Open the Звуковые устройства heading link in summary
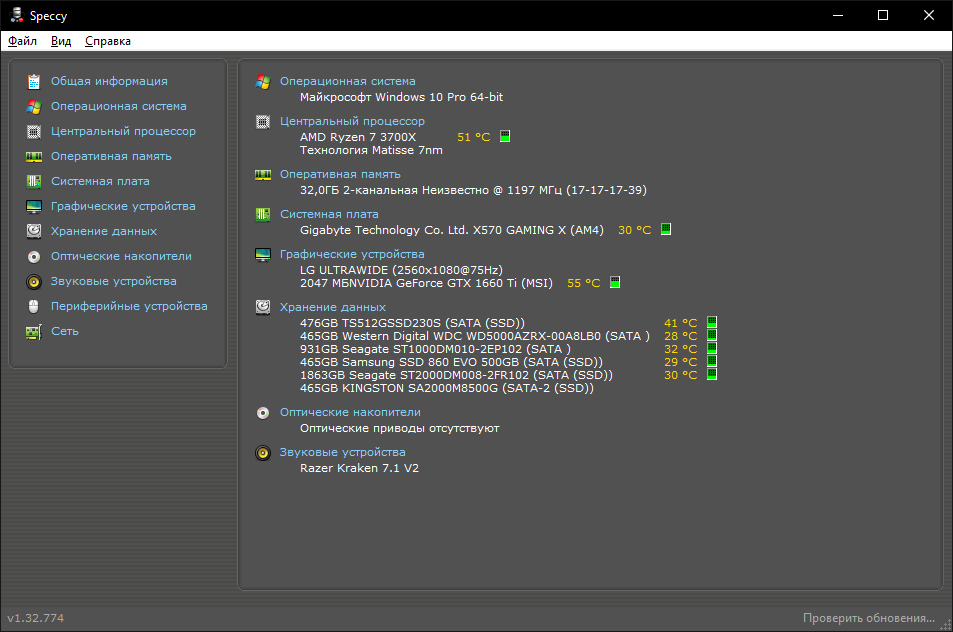Image resolution: width=953 pixels, height=632 pixels. [343, 452]
